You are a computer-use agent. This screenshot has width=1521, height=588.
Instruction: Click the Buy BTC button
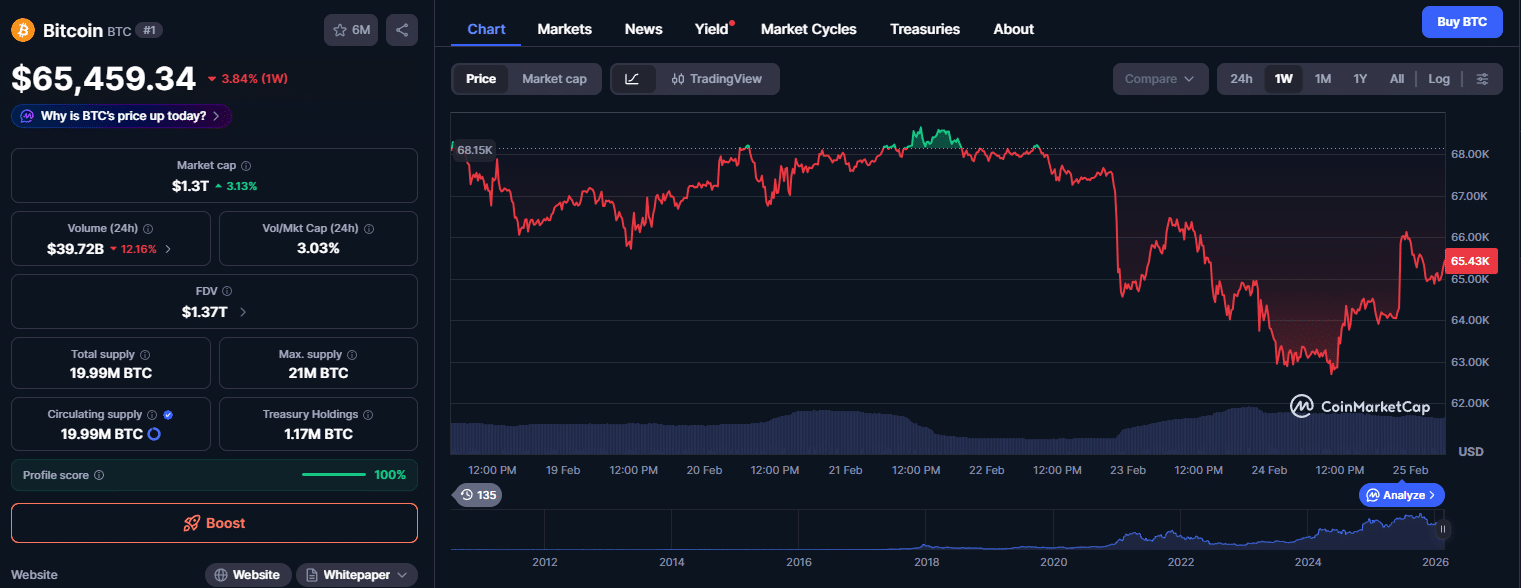coord(1461,21)
